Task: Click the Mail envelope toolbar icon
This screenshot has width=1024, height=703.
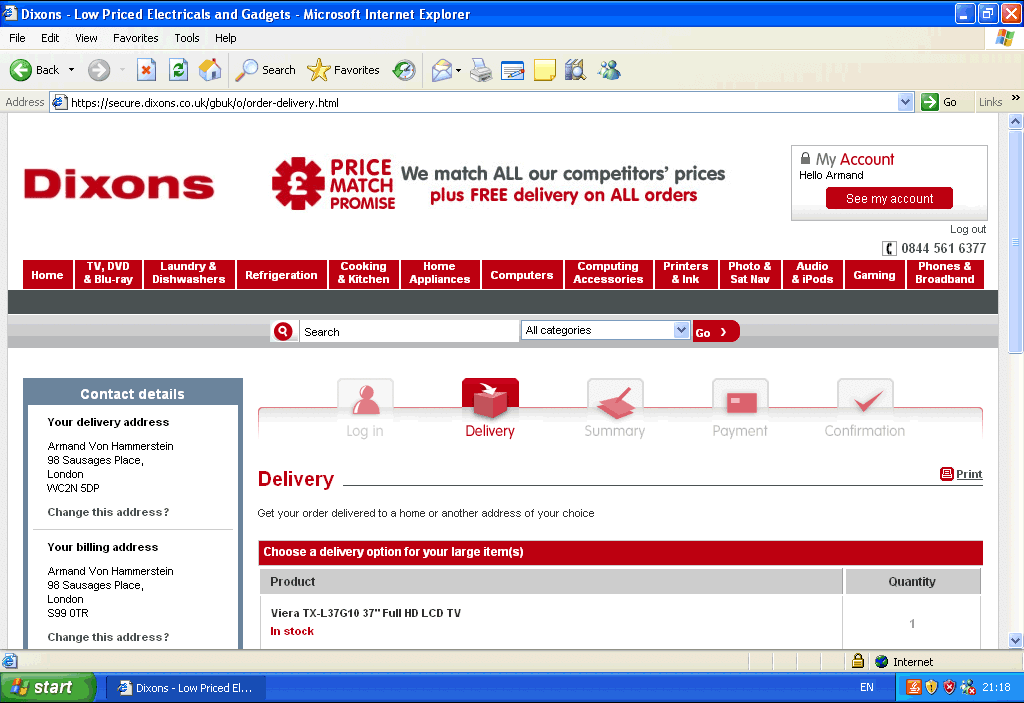Action: coord(442,70)
